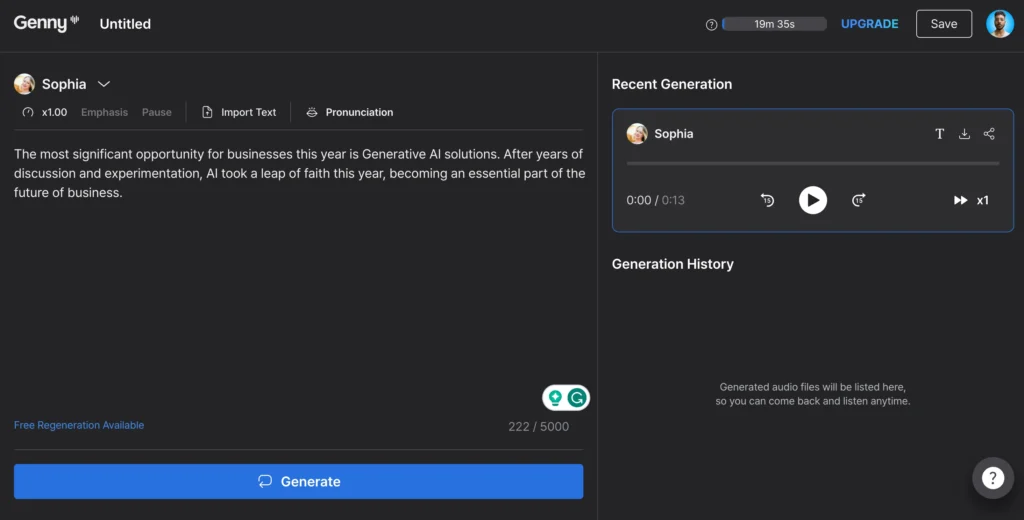The width and height of the screenshot is (1024, 520).
Task: Click Import Text button
Action: click(x=239, y=112)
